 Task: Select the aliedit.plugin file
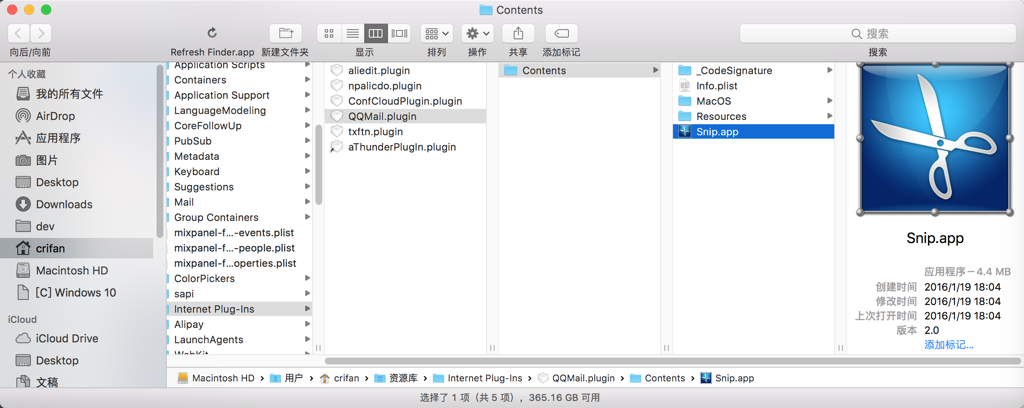coord(406,71)
